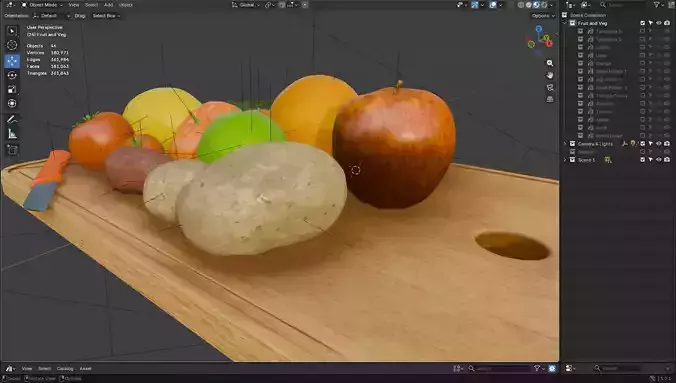Click the pan view hand icon
This screenshot has width=676, height=383.
(550, 75)
